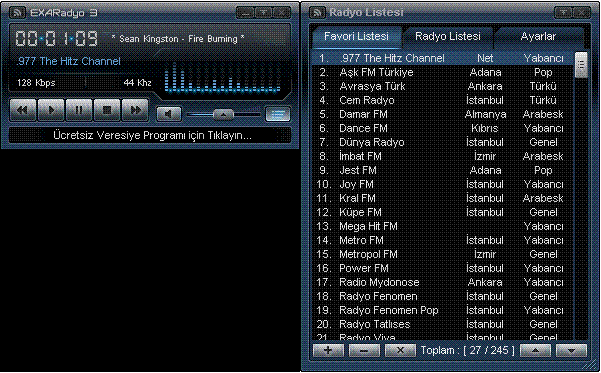Move selection up with the up arrow
The image size is (601, 373).
535,350
